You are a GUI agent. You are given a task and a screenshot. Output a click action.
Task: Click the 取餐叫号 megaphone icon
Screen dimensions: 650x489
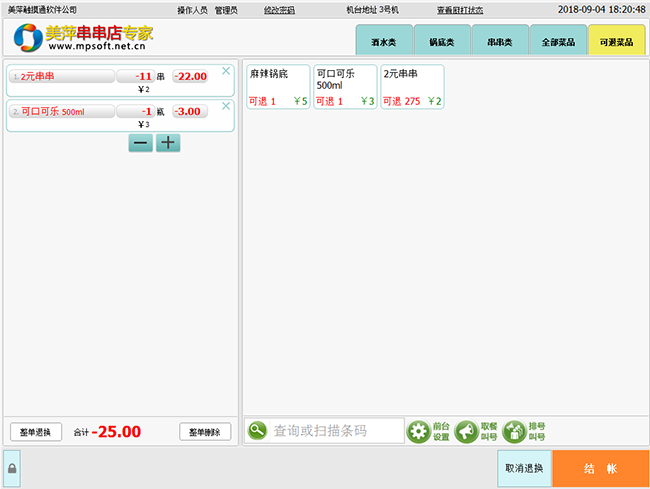(x=466, y=431)
